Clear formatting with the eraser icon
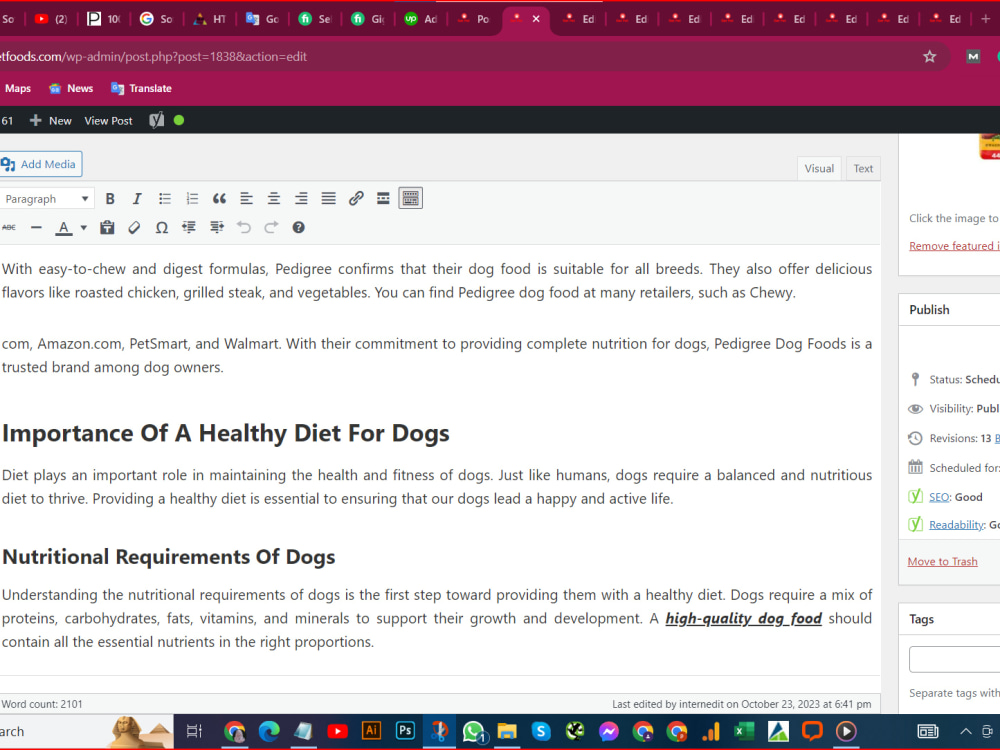This screenshot has height=750, width=1000. 134,228
